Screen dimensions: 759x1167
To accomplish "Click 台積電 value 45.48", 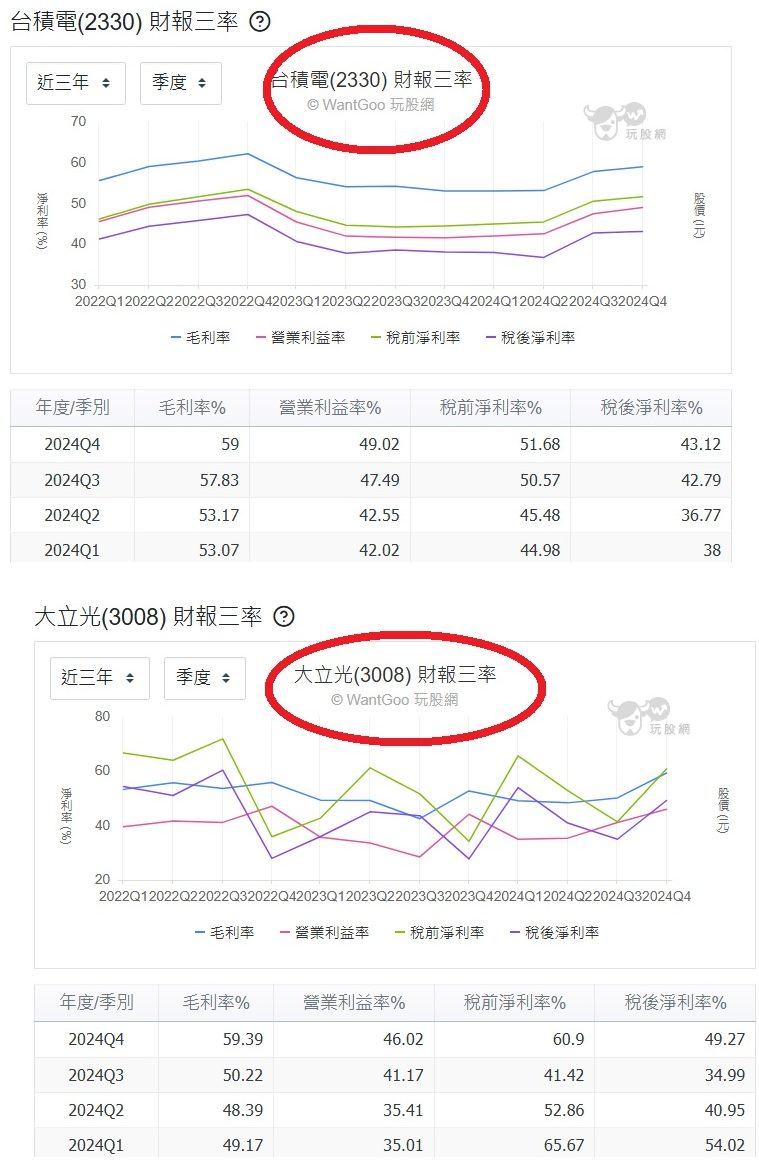I will coord(540,515).
